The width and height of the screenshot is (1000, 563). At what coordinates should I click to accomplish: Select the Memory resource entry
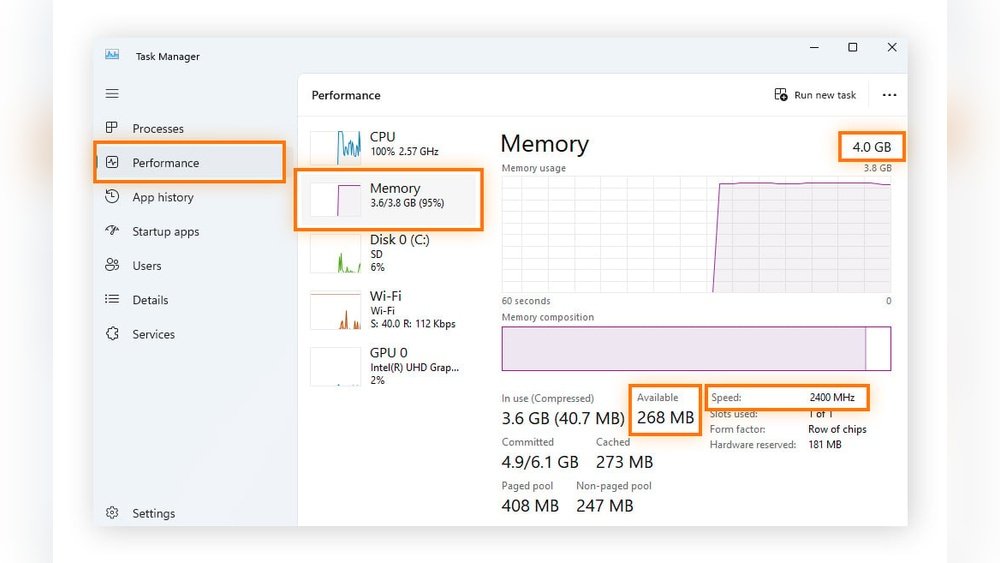point(390,195)
